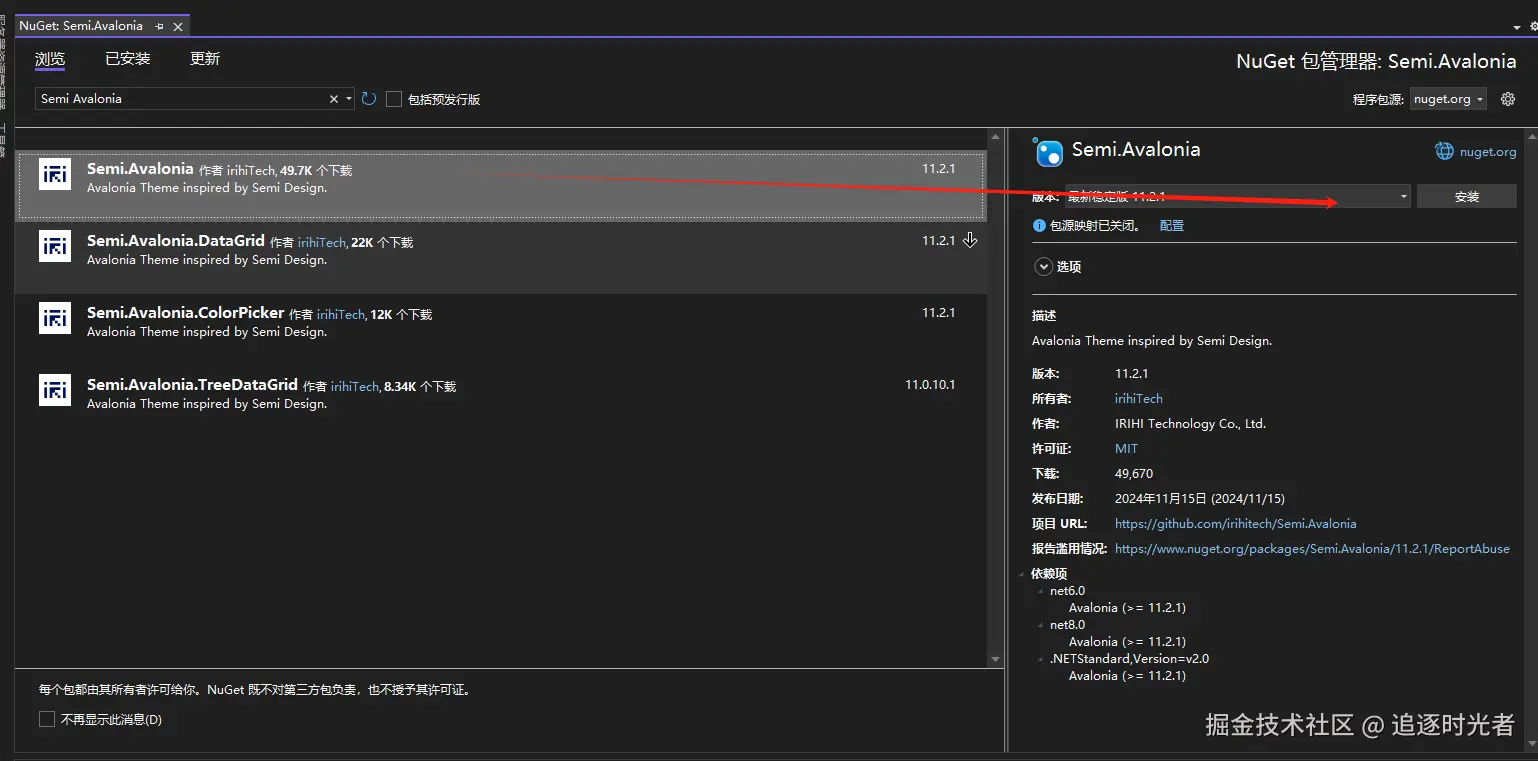Refresh the package search results
The image size is (1538, 761).
369,99
